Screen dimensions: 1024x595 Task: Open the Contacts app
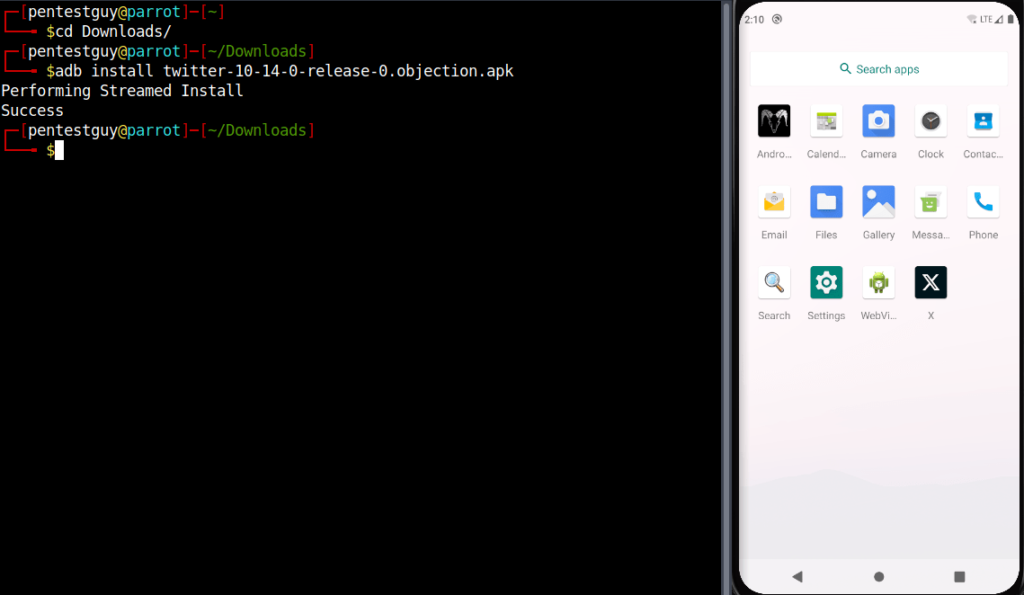(x=983, y=121)
